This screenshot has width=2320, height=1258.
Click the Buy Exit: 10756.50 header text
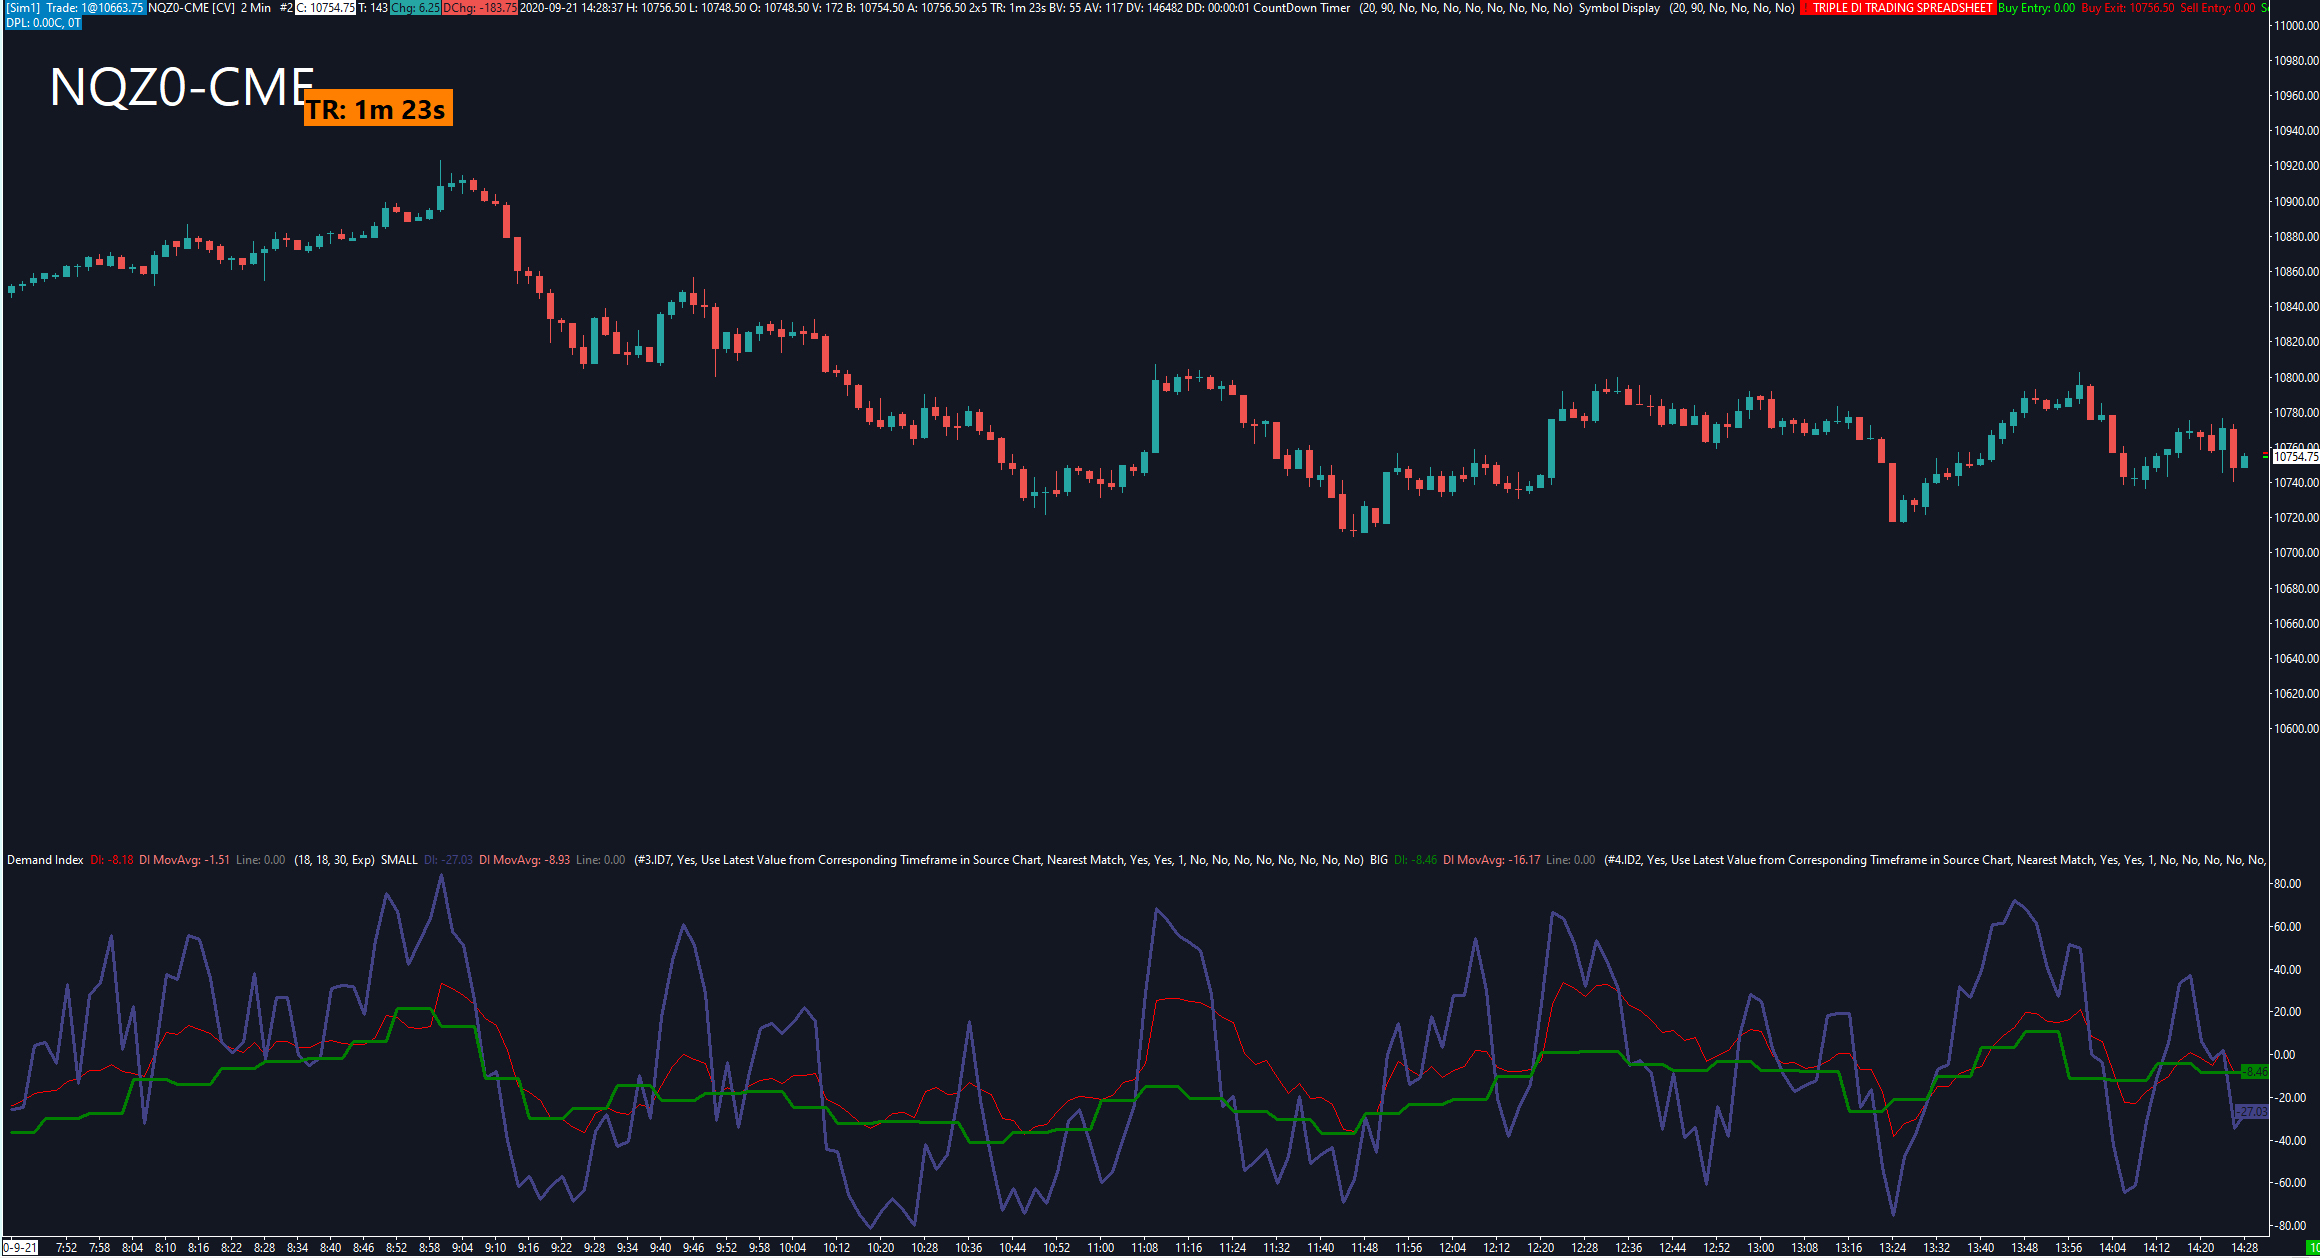2127,8
